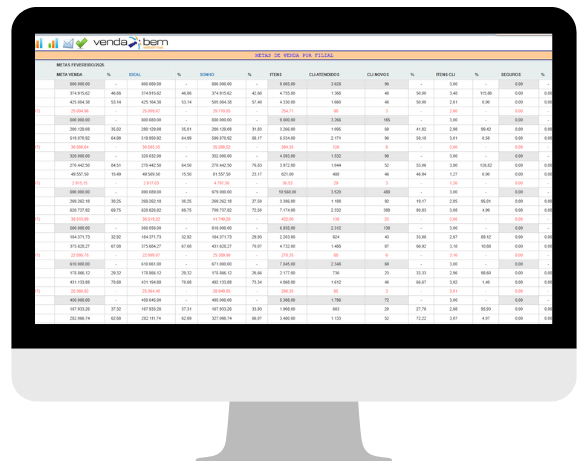This screenshot has width=586, height=468.
Task: Click the METAS FEVEREIRO/2025 label
Action: tap(80, 65)
